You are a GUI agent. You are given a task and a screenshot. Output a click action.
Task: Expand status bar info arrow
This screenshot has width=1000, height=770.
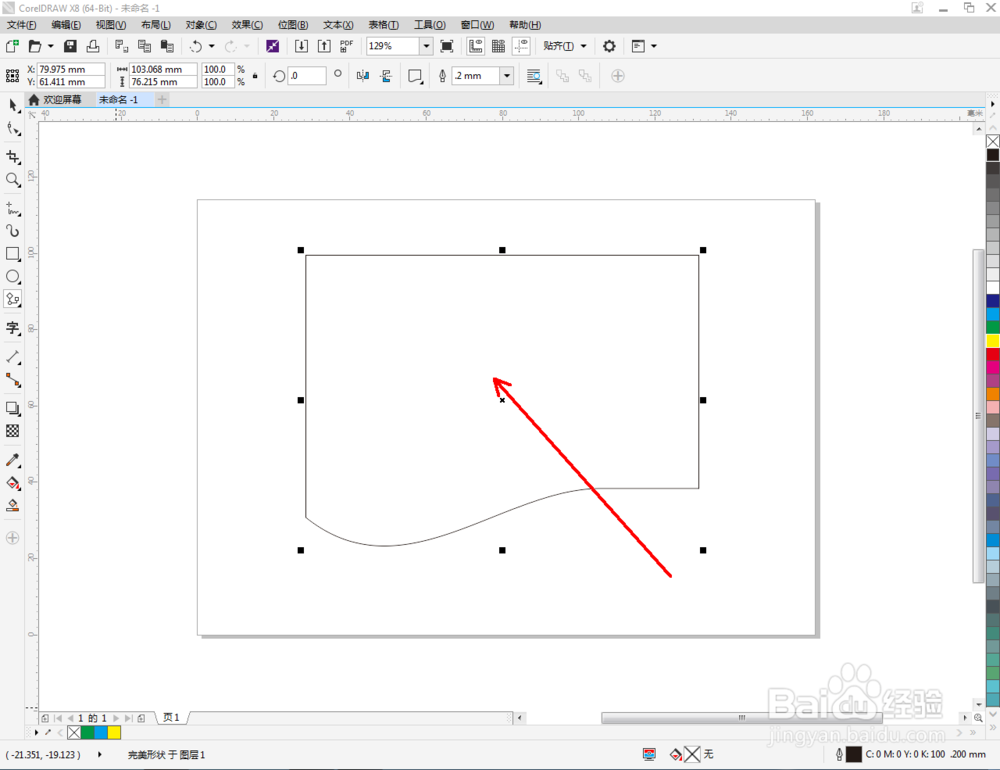tap(99, 755)
